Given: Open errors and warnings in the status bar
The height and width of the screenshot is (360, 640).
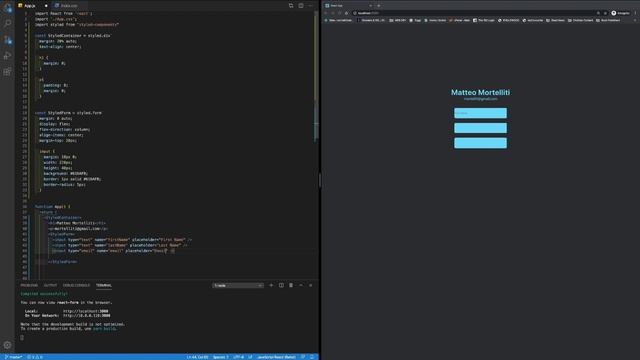Looking at the screenshot, I should [x=35, y=357].
